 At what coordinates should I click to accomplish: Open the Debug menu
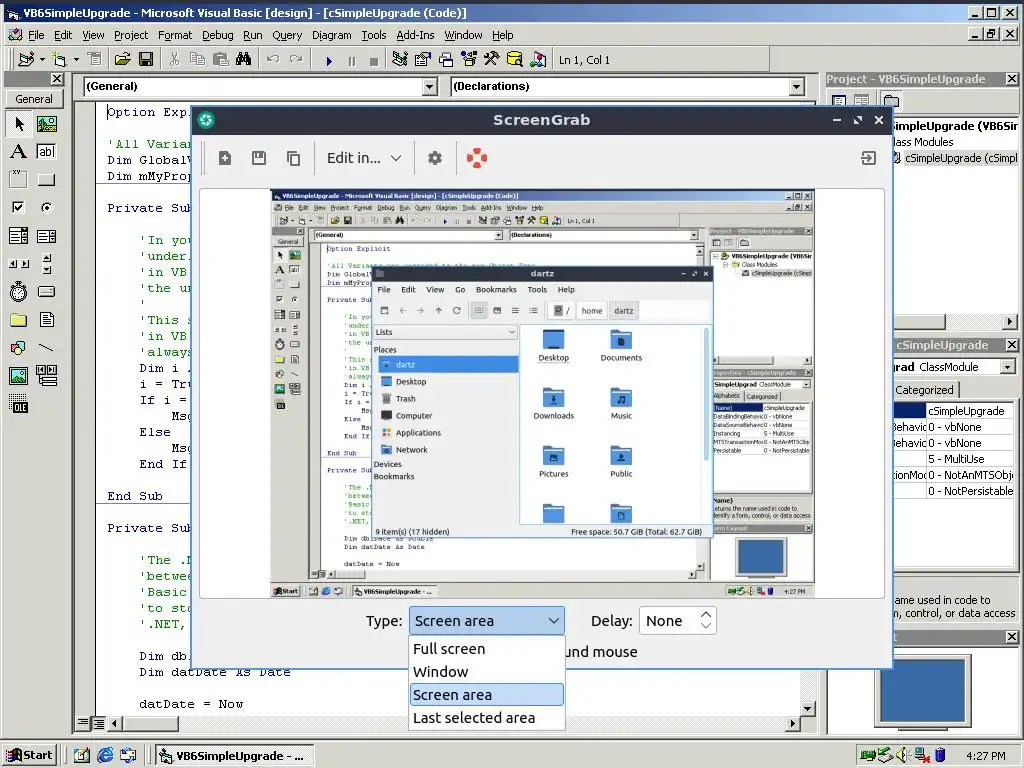217,35
